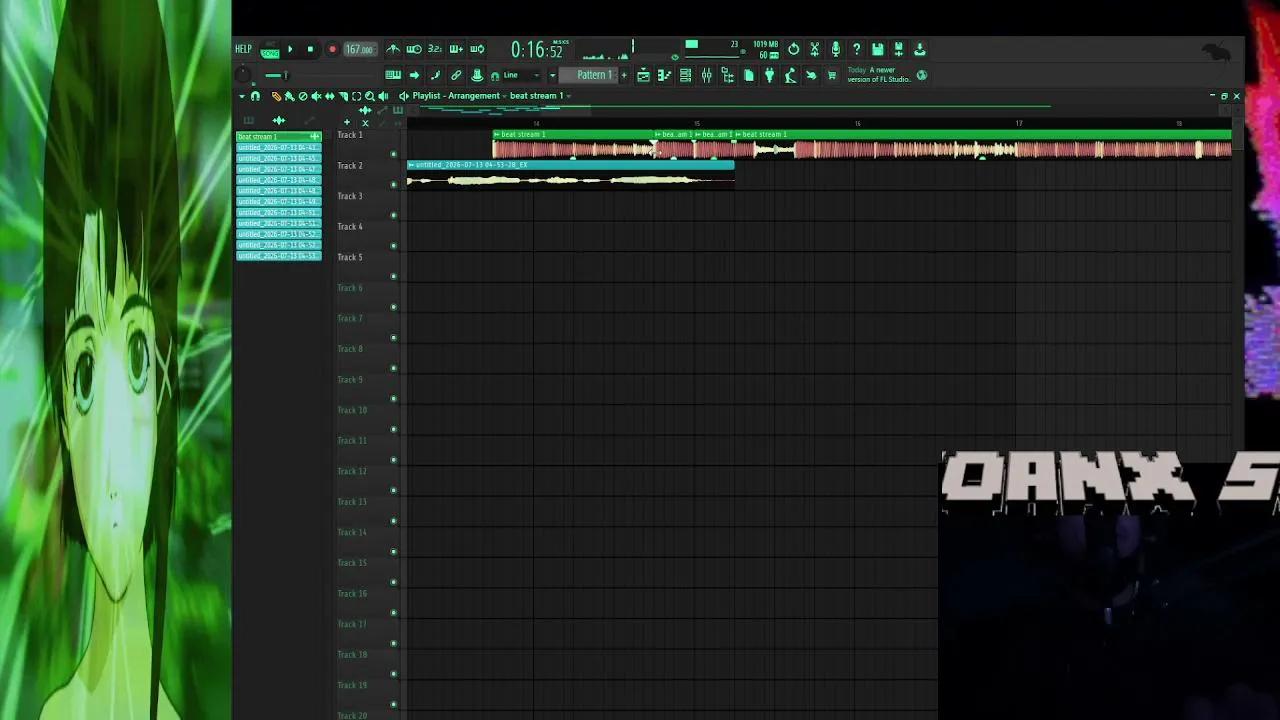Click the scissors tools icon in top toolbar
This screenshot has height=720, width=1280.
(815, 48)
